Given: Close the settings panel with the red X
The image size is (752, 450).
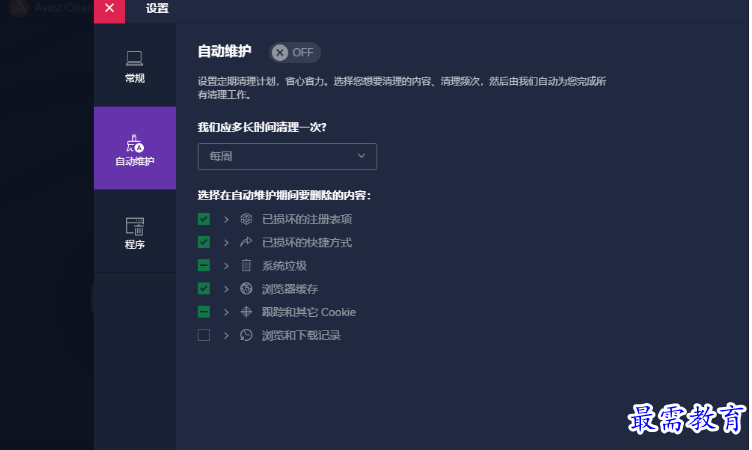Looking at the screenshot, I should pos(109,10).
